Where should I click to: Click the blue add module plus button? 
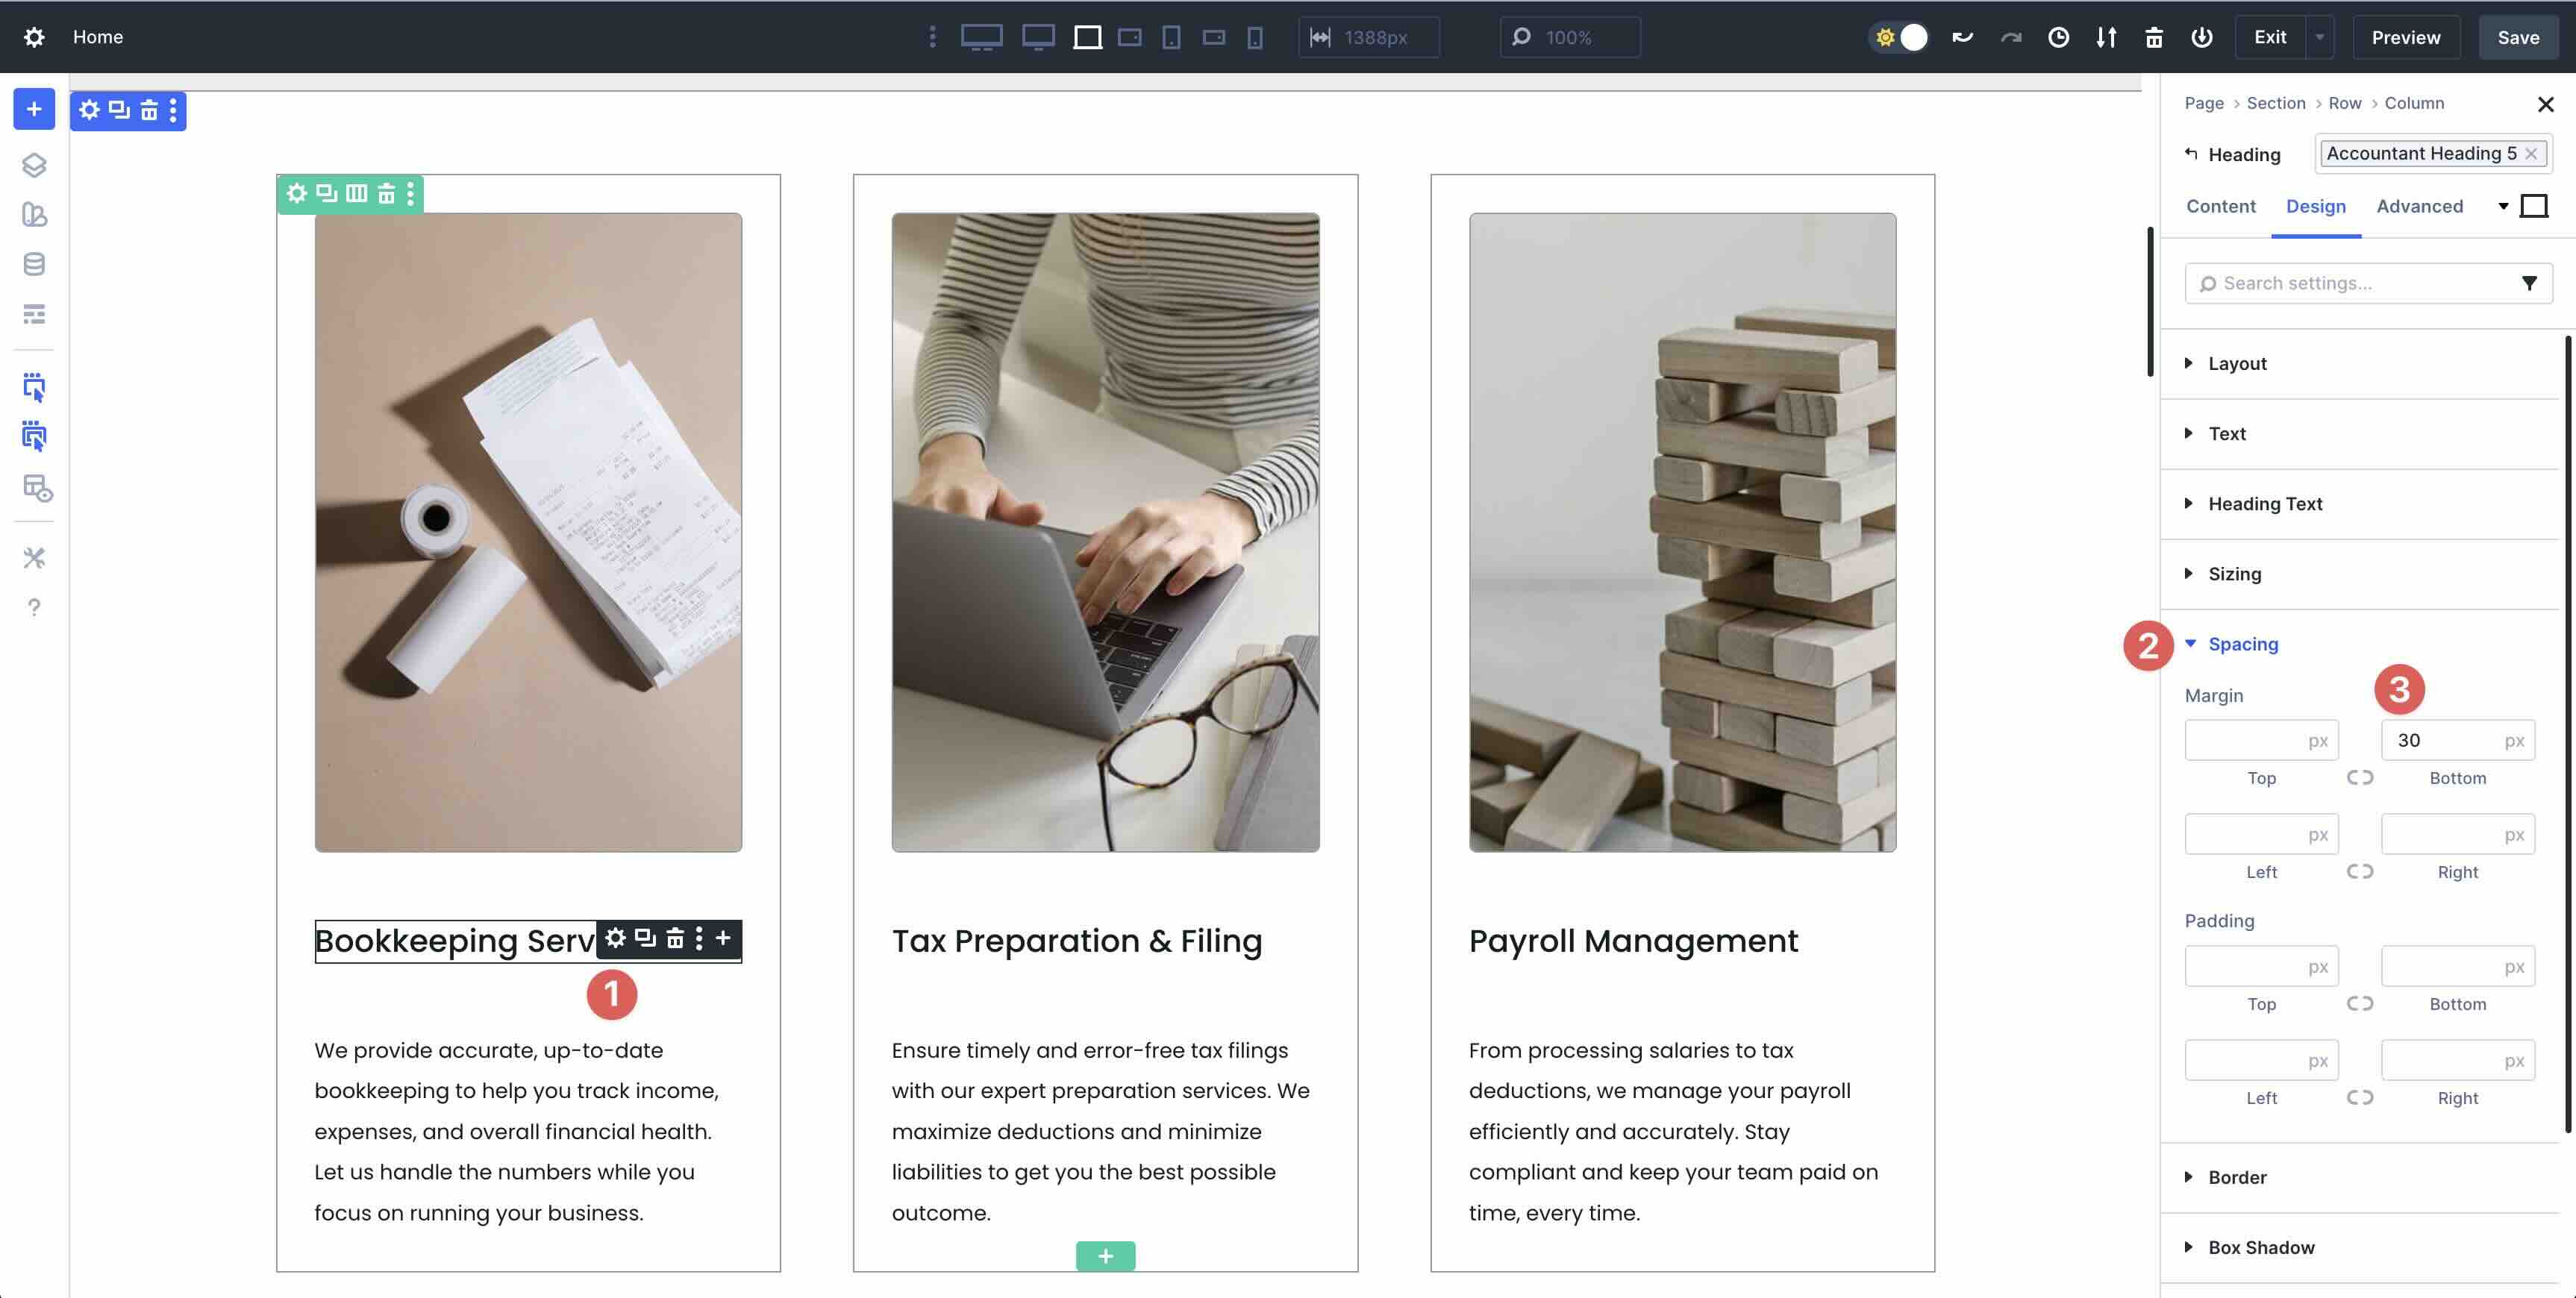point(34,109)
